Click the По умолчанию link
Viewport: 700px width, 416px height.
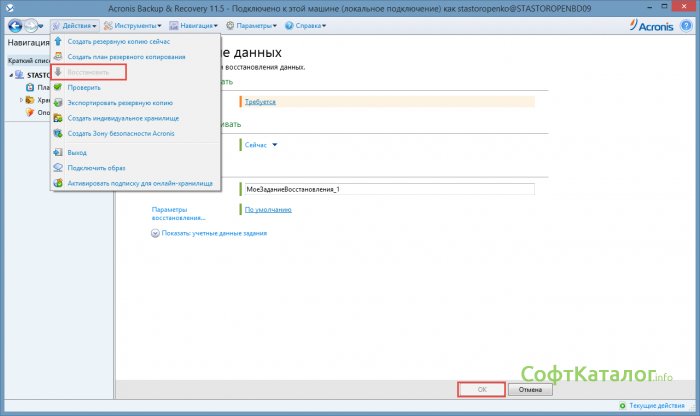[x=268, y=210]
